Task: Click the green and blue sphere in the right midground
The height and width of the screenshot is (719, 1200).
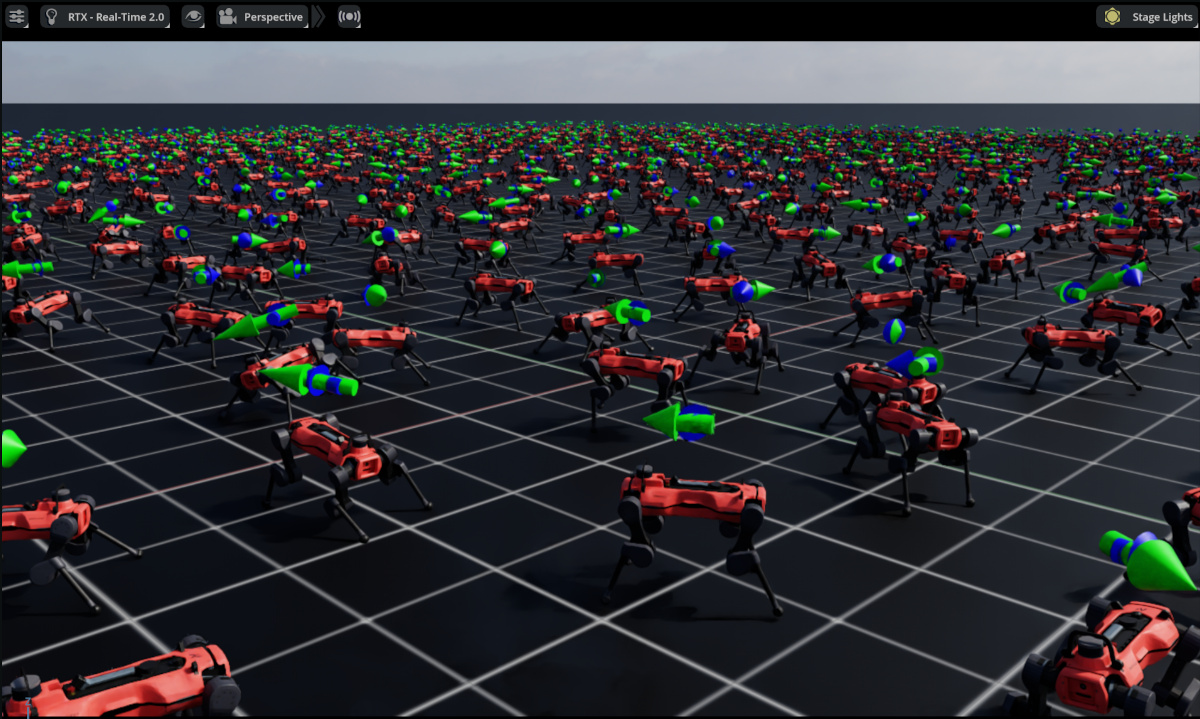Action: coord(894,330)
